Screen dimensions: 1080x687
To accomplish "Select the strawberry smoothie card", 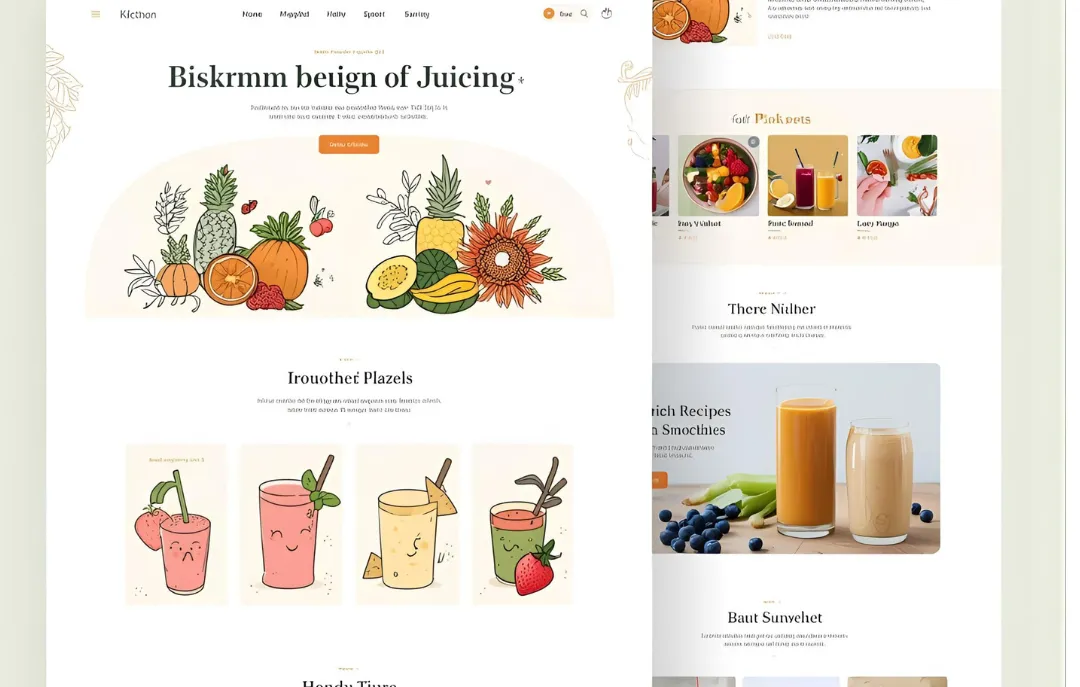I will coord(176,525).
